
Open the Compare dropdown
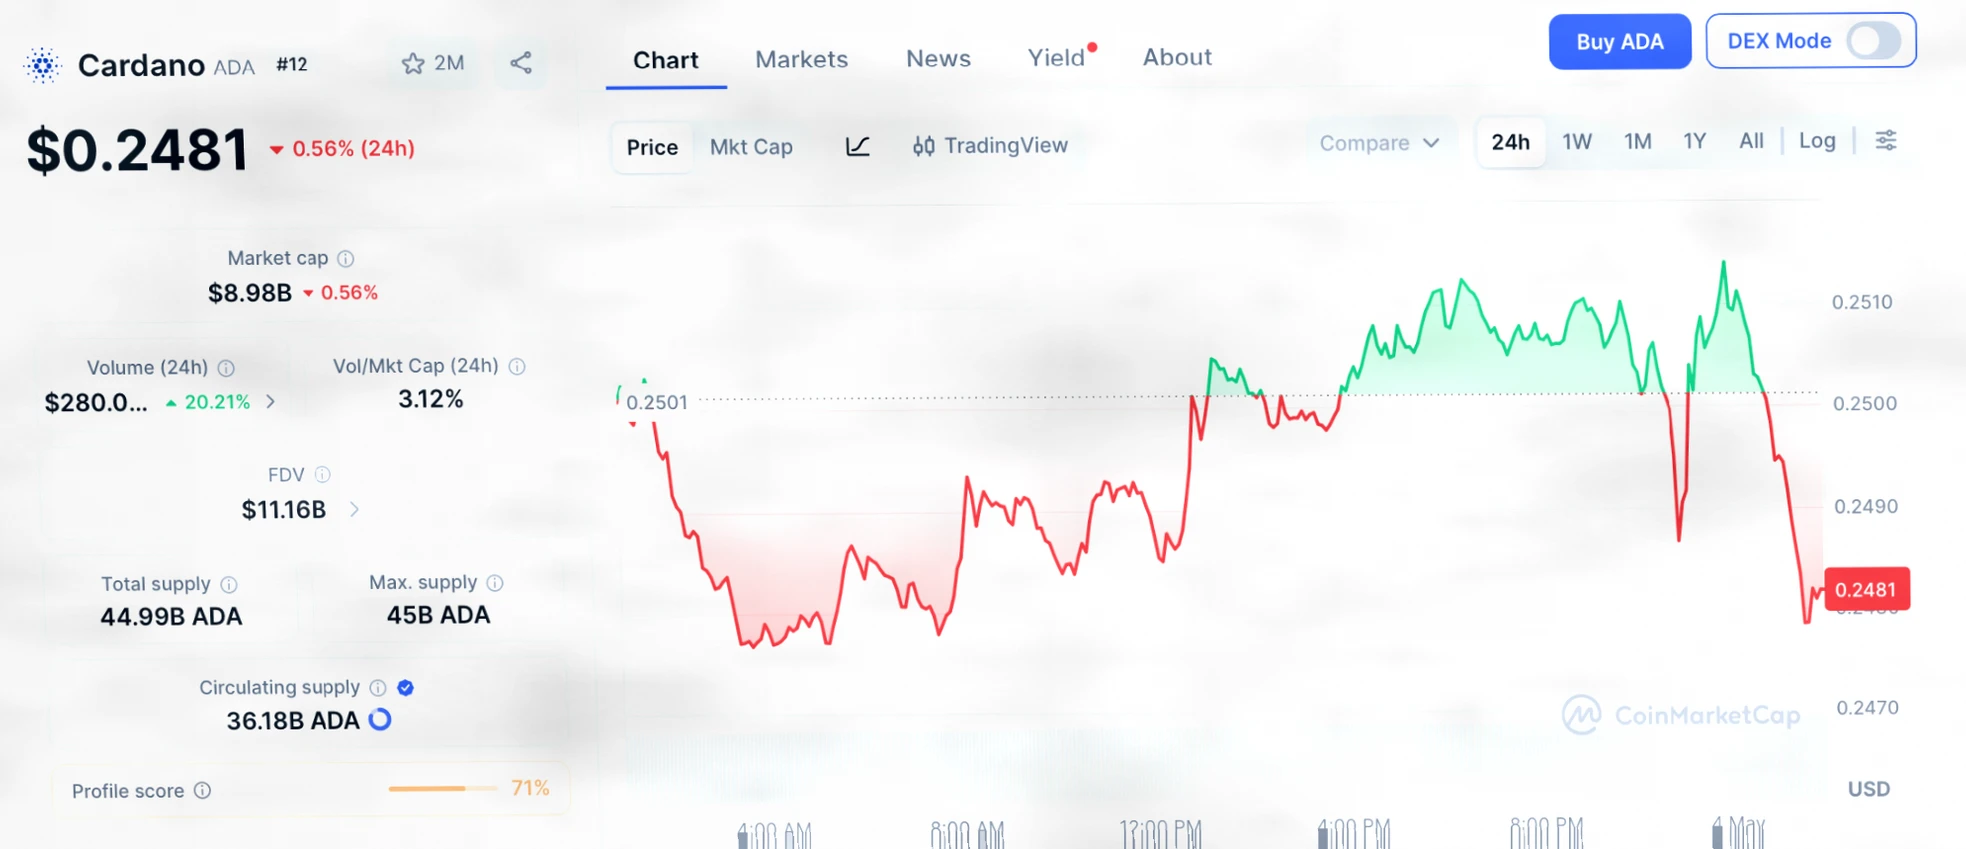tap(1379, 144)
